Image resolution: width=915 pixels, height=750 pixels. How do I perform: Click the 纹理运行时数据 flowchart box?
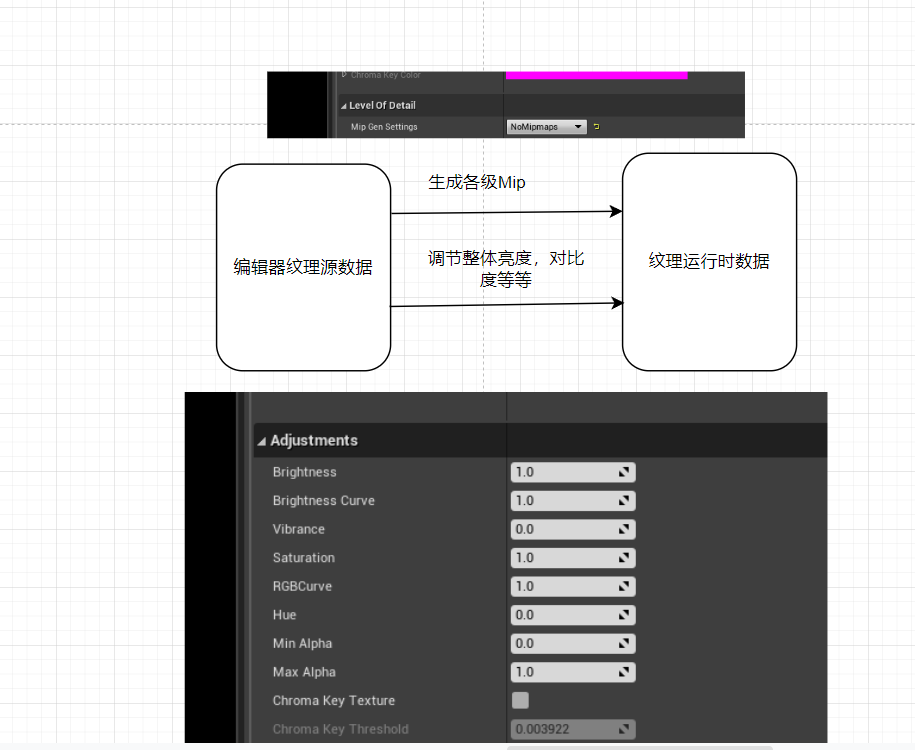pyautogui.click(x=708, y=261)
